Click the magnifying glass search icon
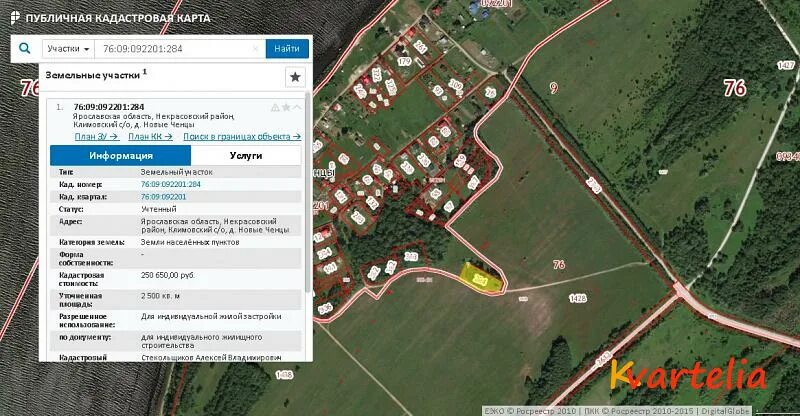Image resolution: width=800 pixels, height=416 pixels. tap(24, 48)
